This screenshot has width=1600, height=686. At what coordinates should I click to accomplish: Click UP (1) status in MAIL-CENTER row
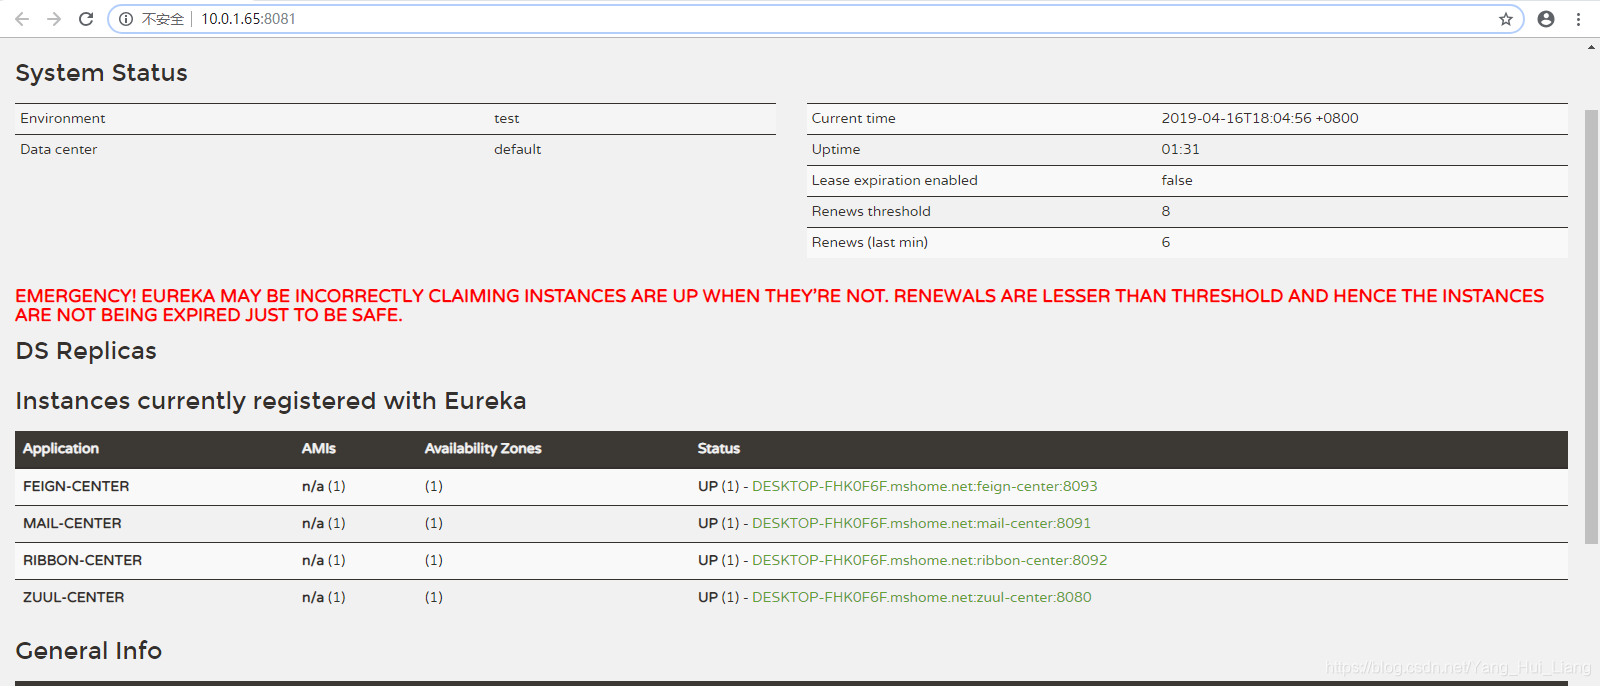718,523
